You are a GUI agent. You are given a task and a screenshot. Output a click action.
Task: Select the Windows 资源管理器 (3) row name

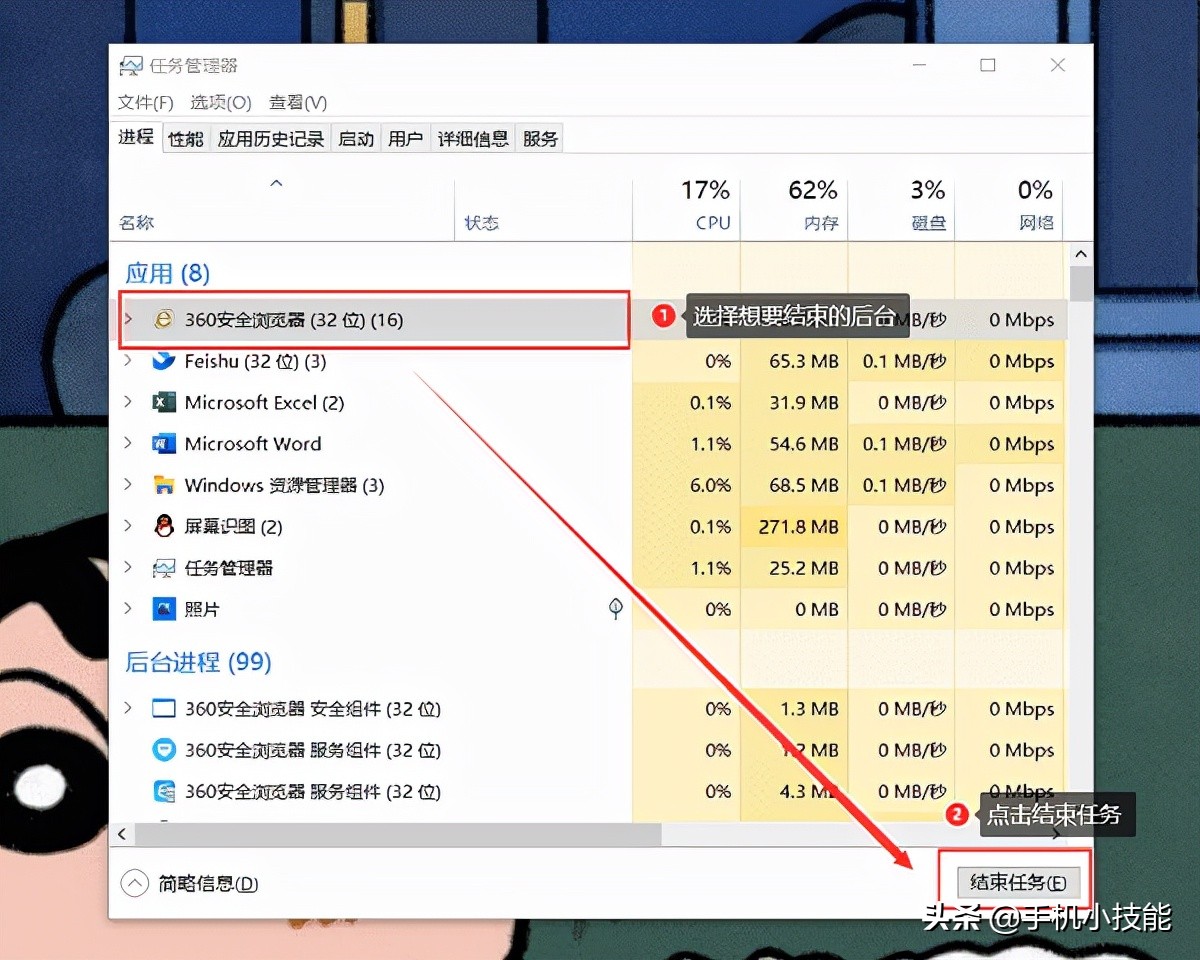pos(284,485)
